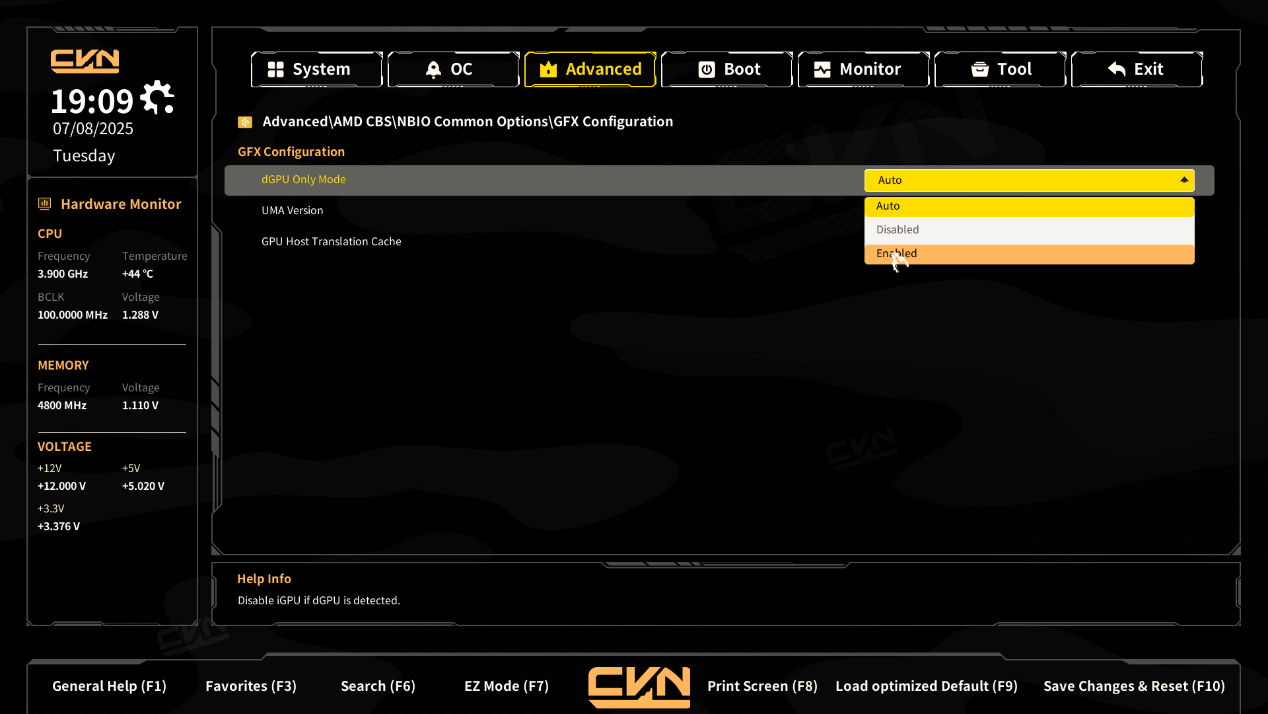Click the Help Info heading
Screen dimensions: 1268x714
(x=264, y=579)
